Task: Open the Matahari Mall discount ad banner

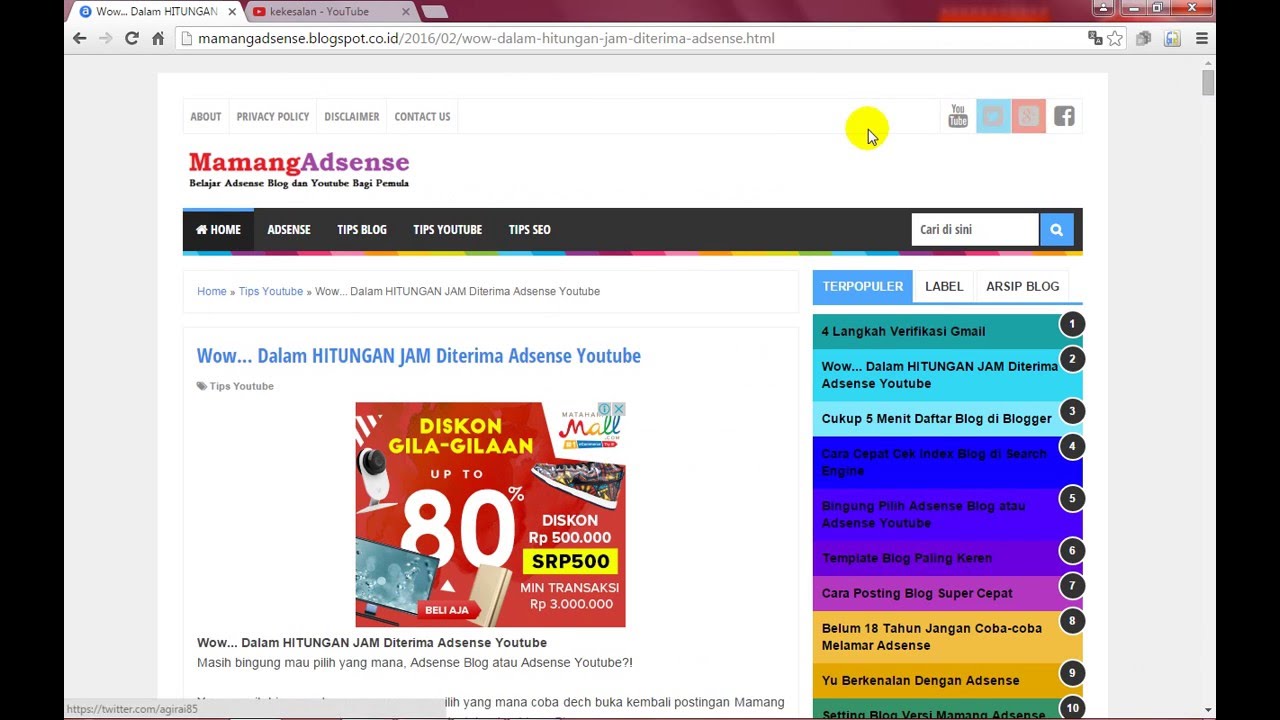Action: (x=490, y=515)
